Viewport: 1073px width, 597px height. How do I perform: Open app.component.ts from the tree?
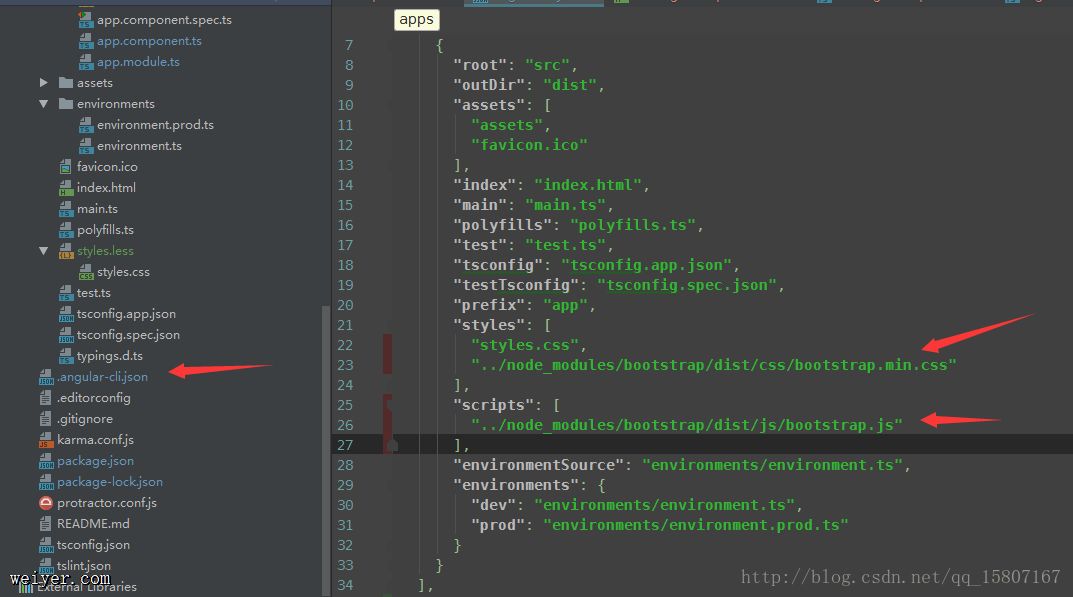(149, 41)
